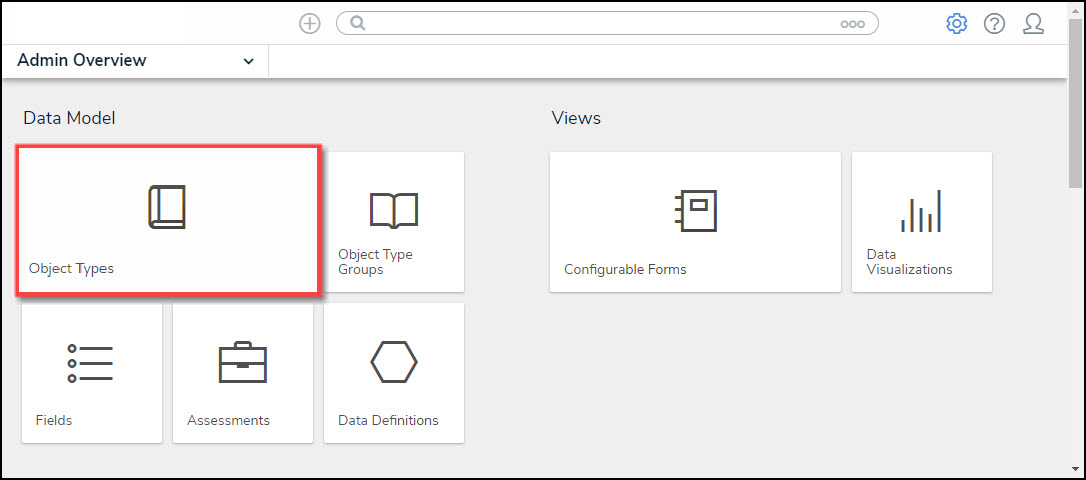Click the notebook Configurable Forms icon

pos(695,211)
